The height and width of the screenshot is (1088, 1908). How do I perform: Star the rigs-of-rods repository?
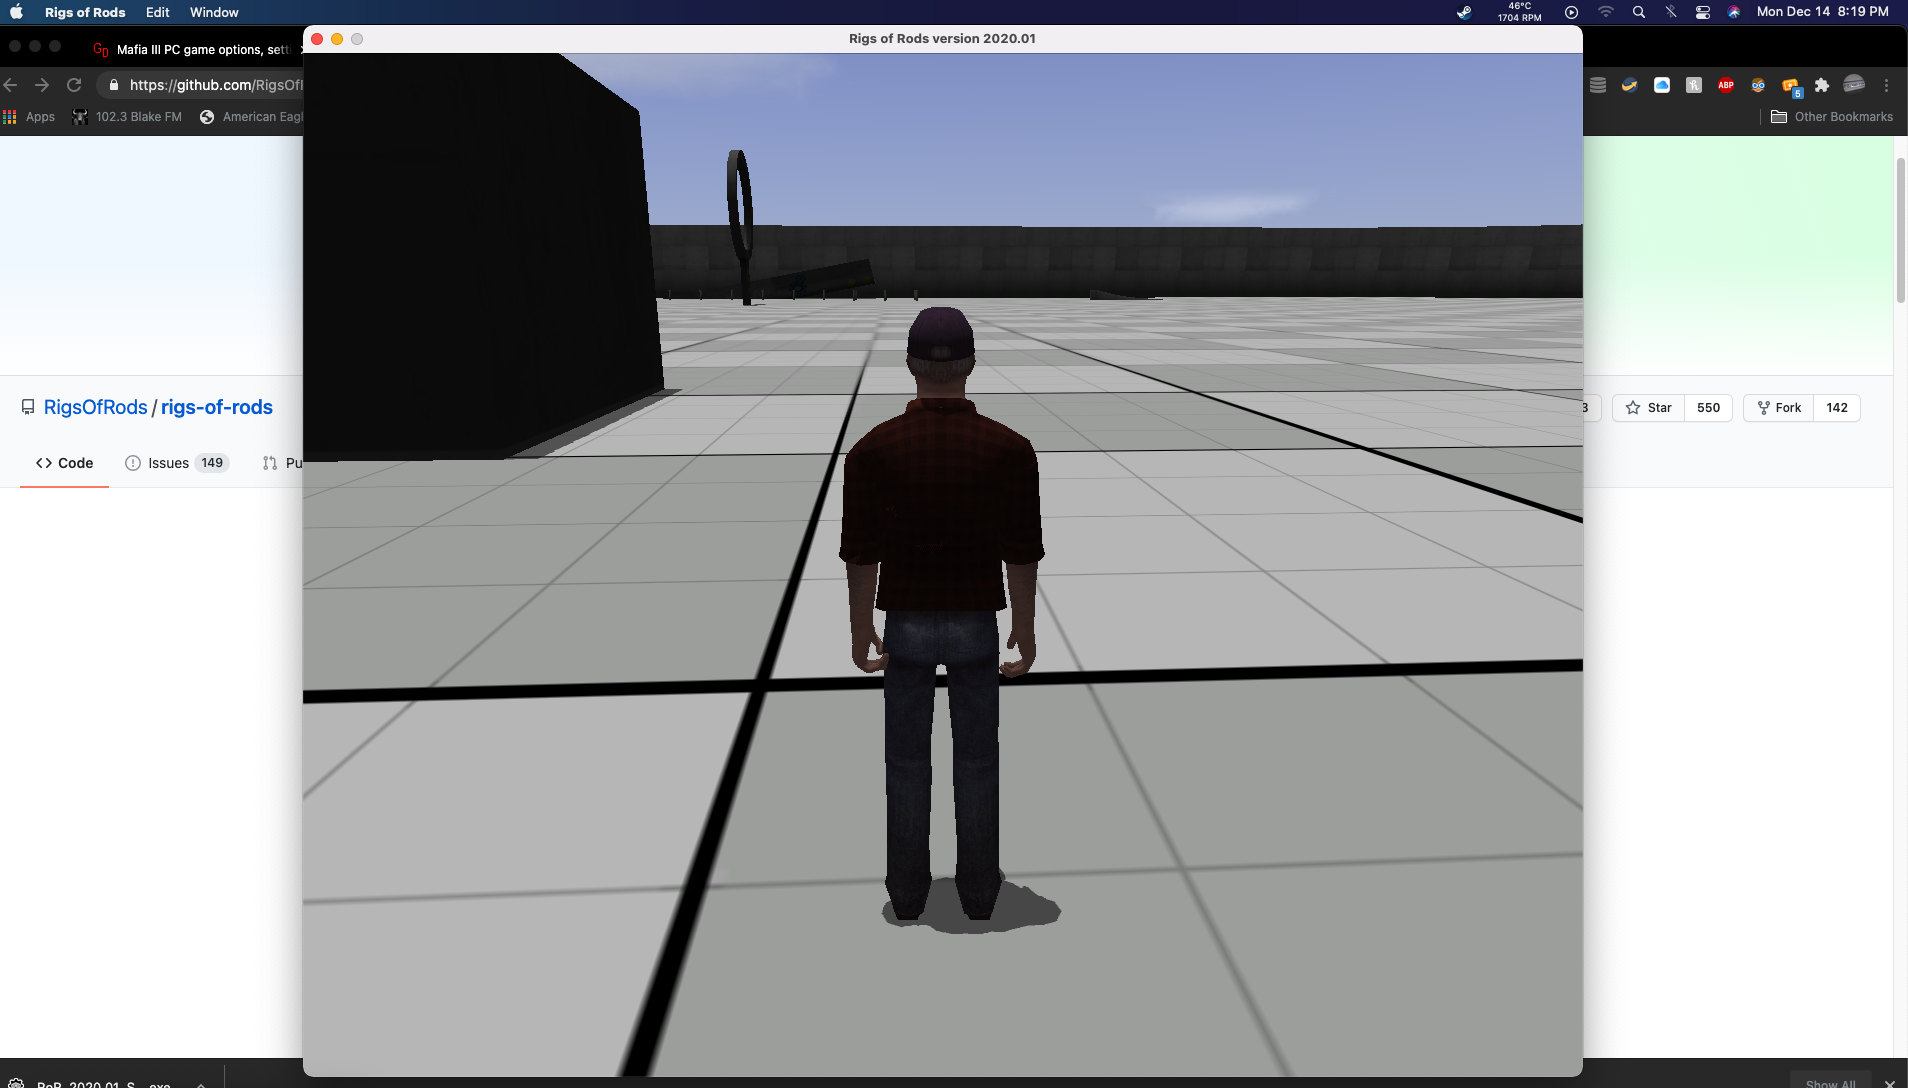point(1648,408)
